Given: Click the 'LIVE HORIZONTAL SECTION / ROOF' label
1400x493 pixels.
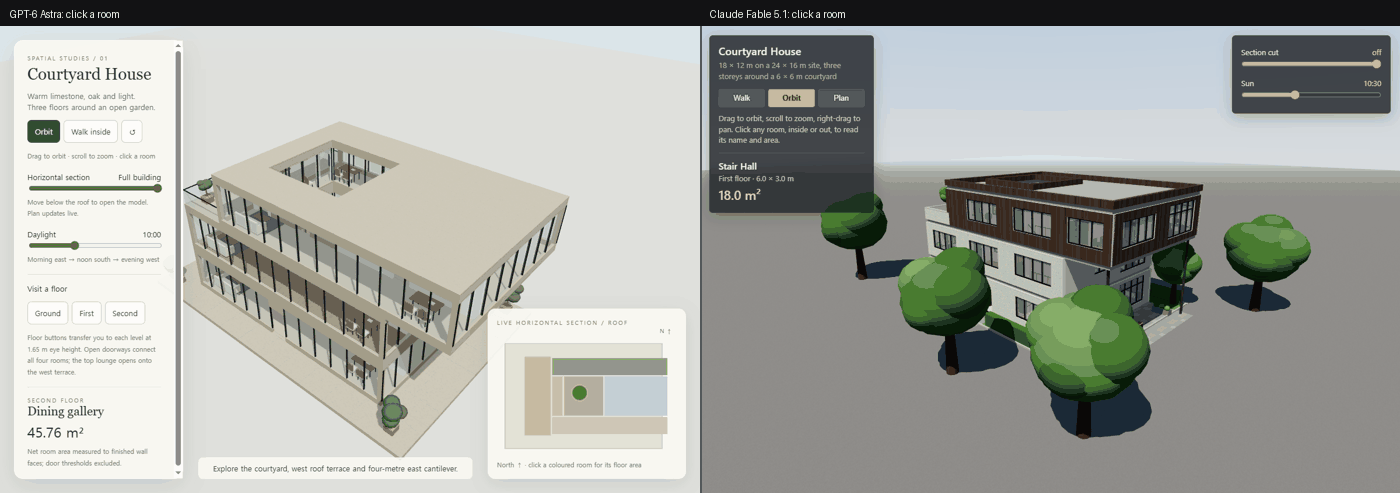Looking at the screenshot, I should click(562, 323).
